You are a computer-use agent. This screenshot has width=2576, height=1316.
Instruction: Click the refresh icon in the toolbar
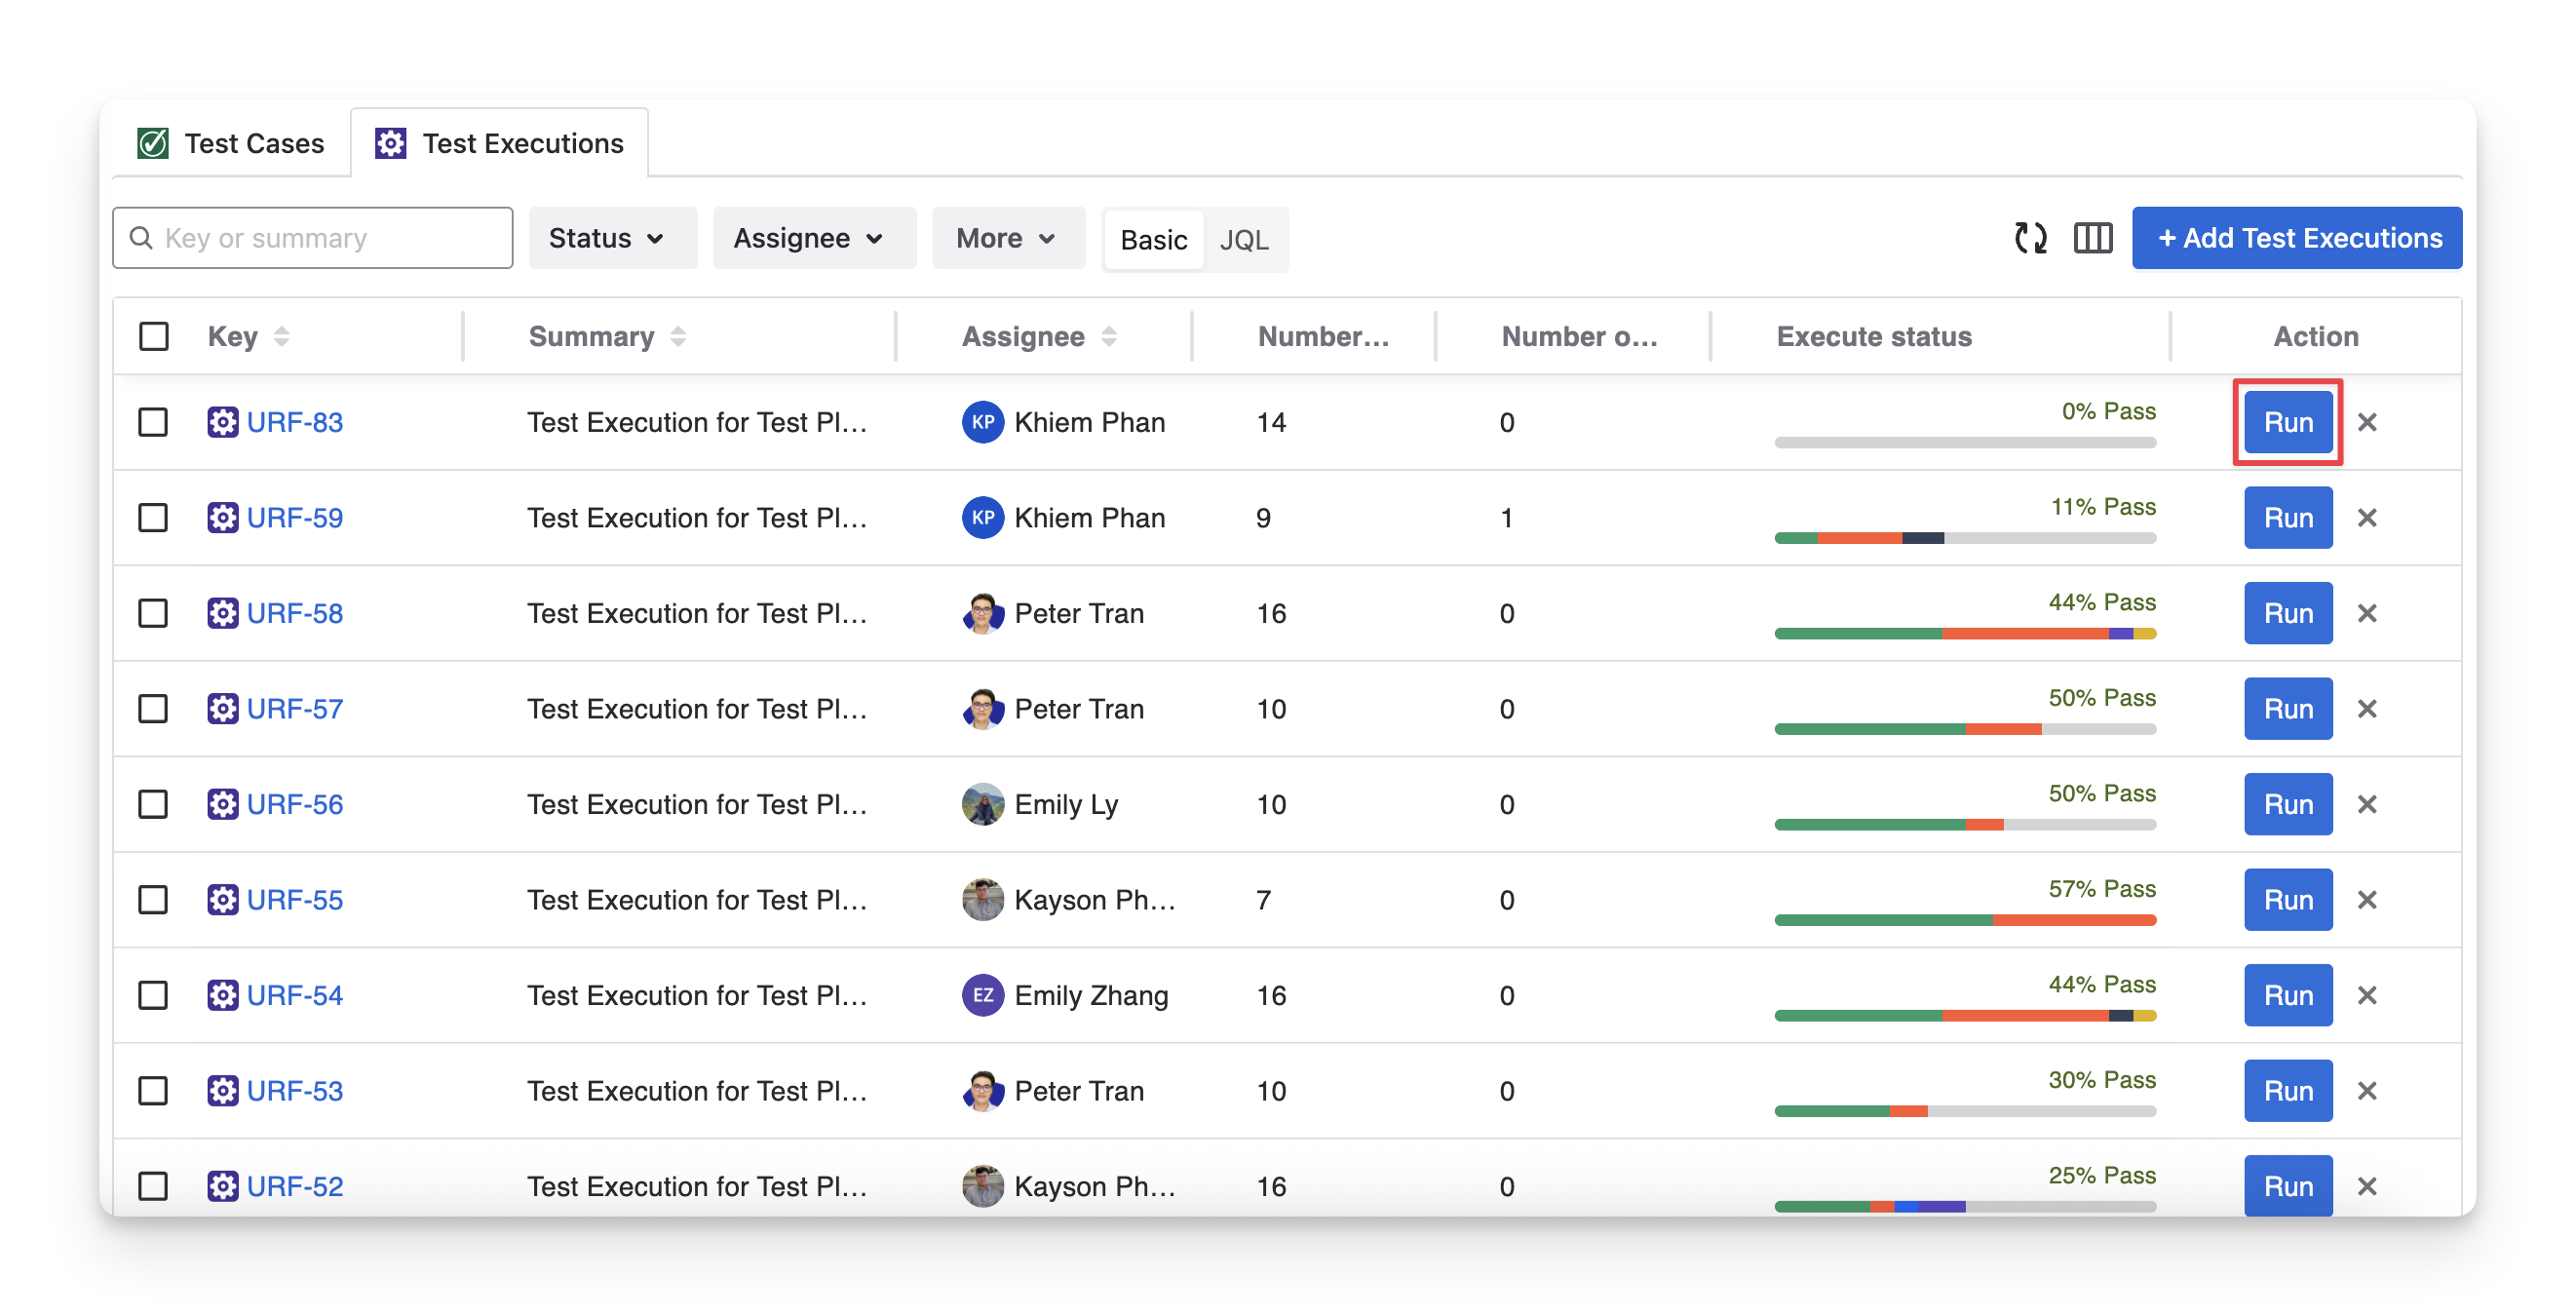(x=2030, y=238)
